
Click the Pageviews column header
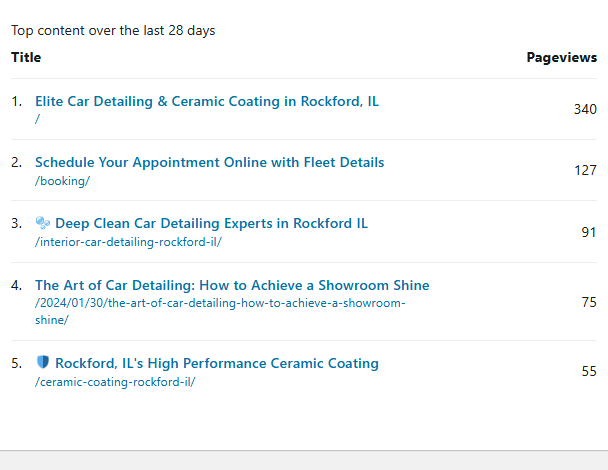click(x=561, y=58)
